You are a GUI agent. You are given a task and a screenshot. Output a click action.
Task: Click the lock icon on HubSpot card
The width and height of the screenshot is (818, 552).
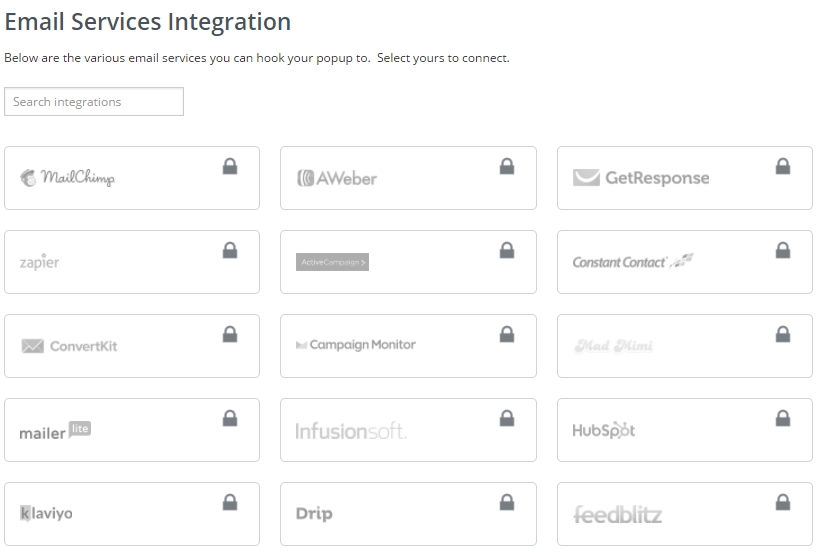pos(783,418)
